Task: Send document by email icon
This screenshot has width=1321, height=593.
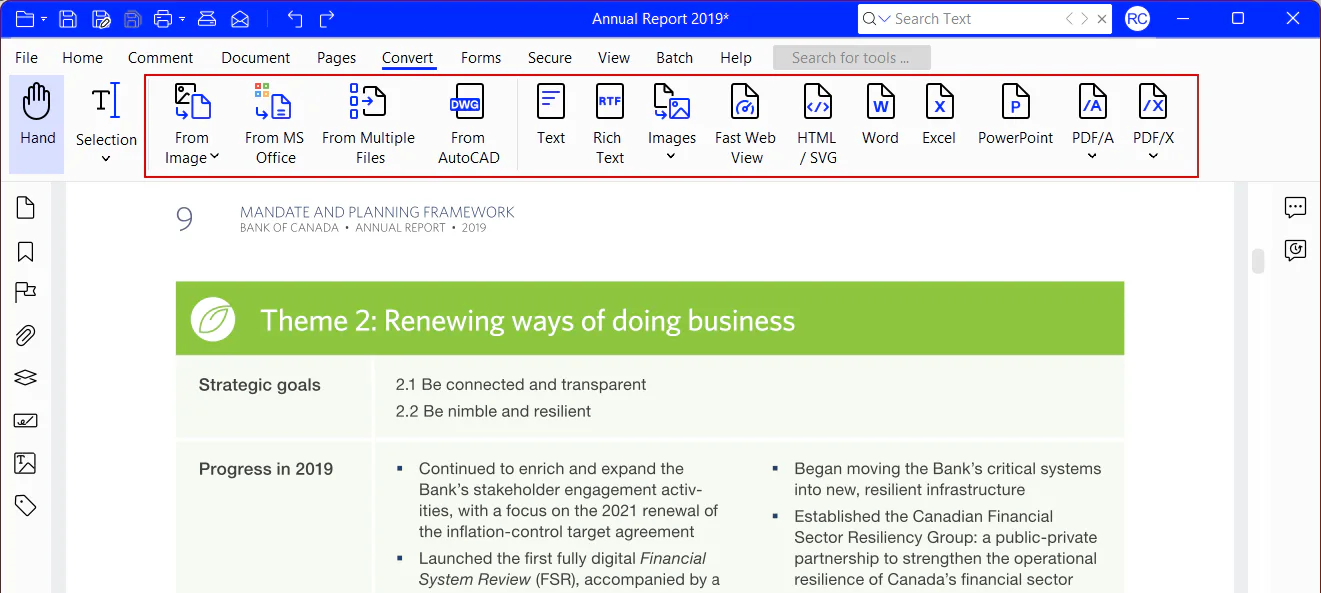Action: (x=240, y=19)
